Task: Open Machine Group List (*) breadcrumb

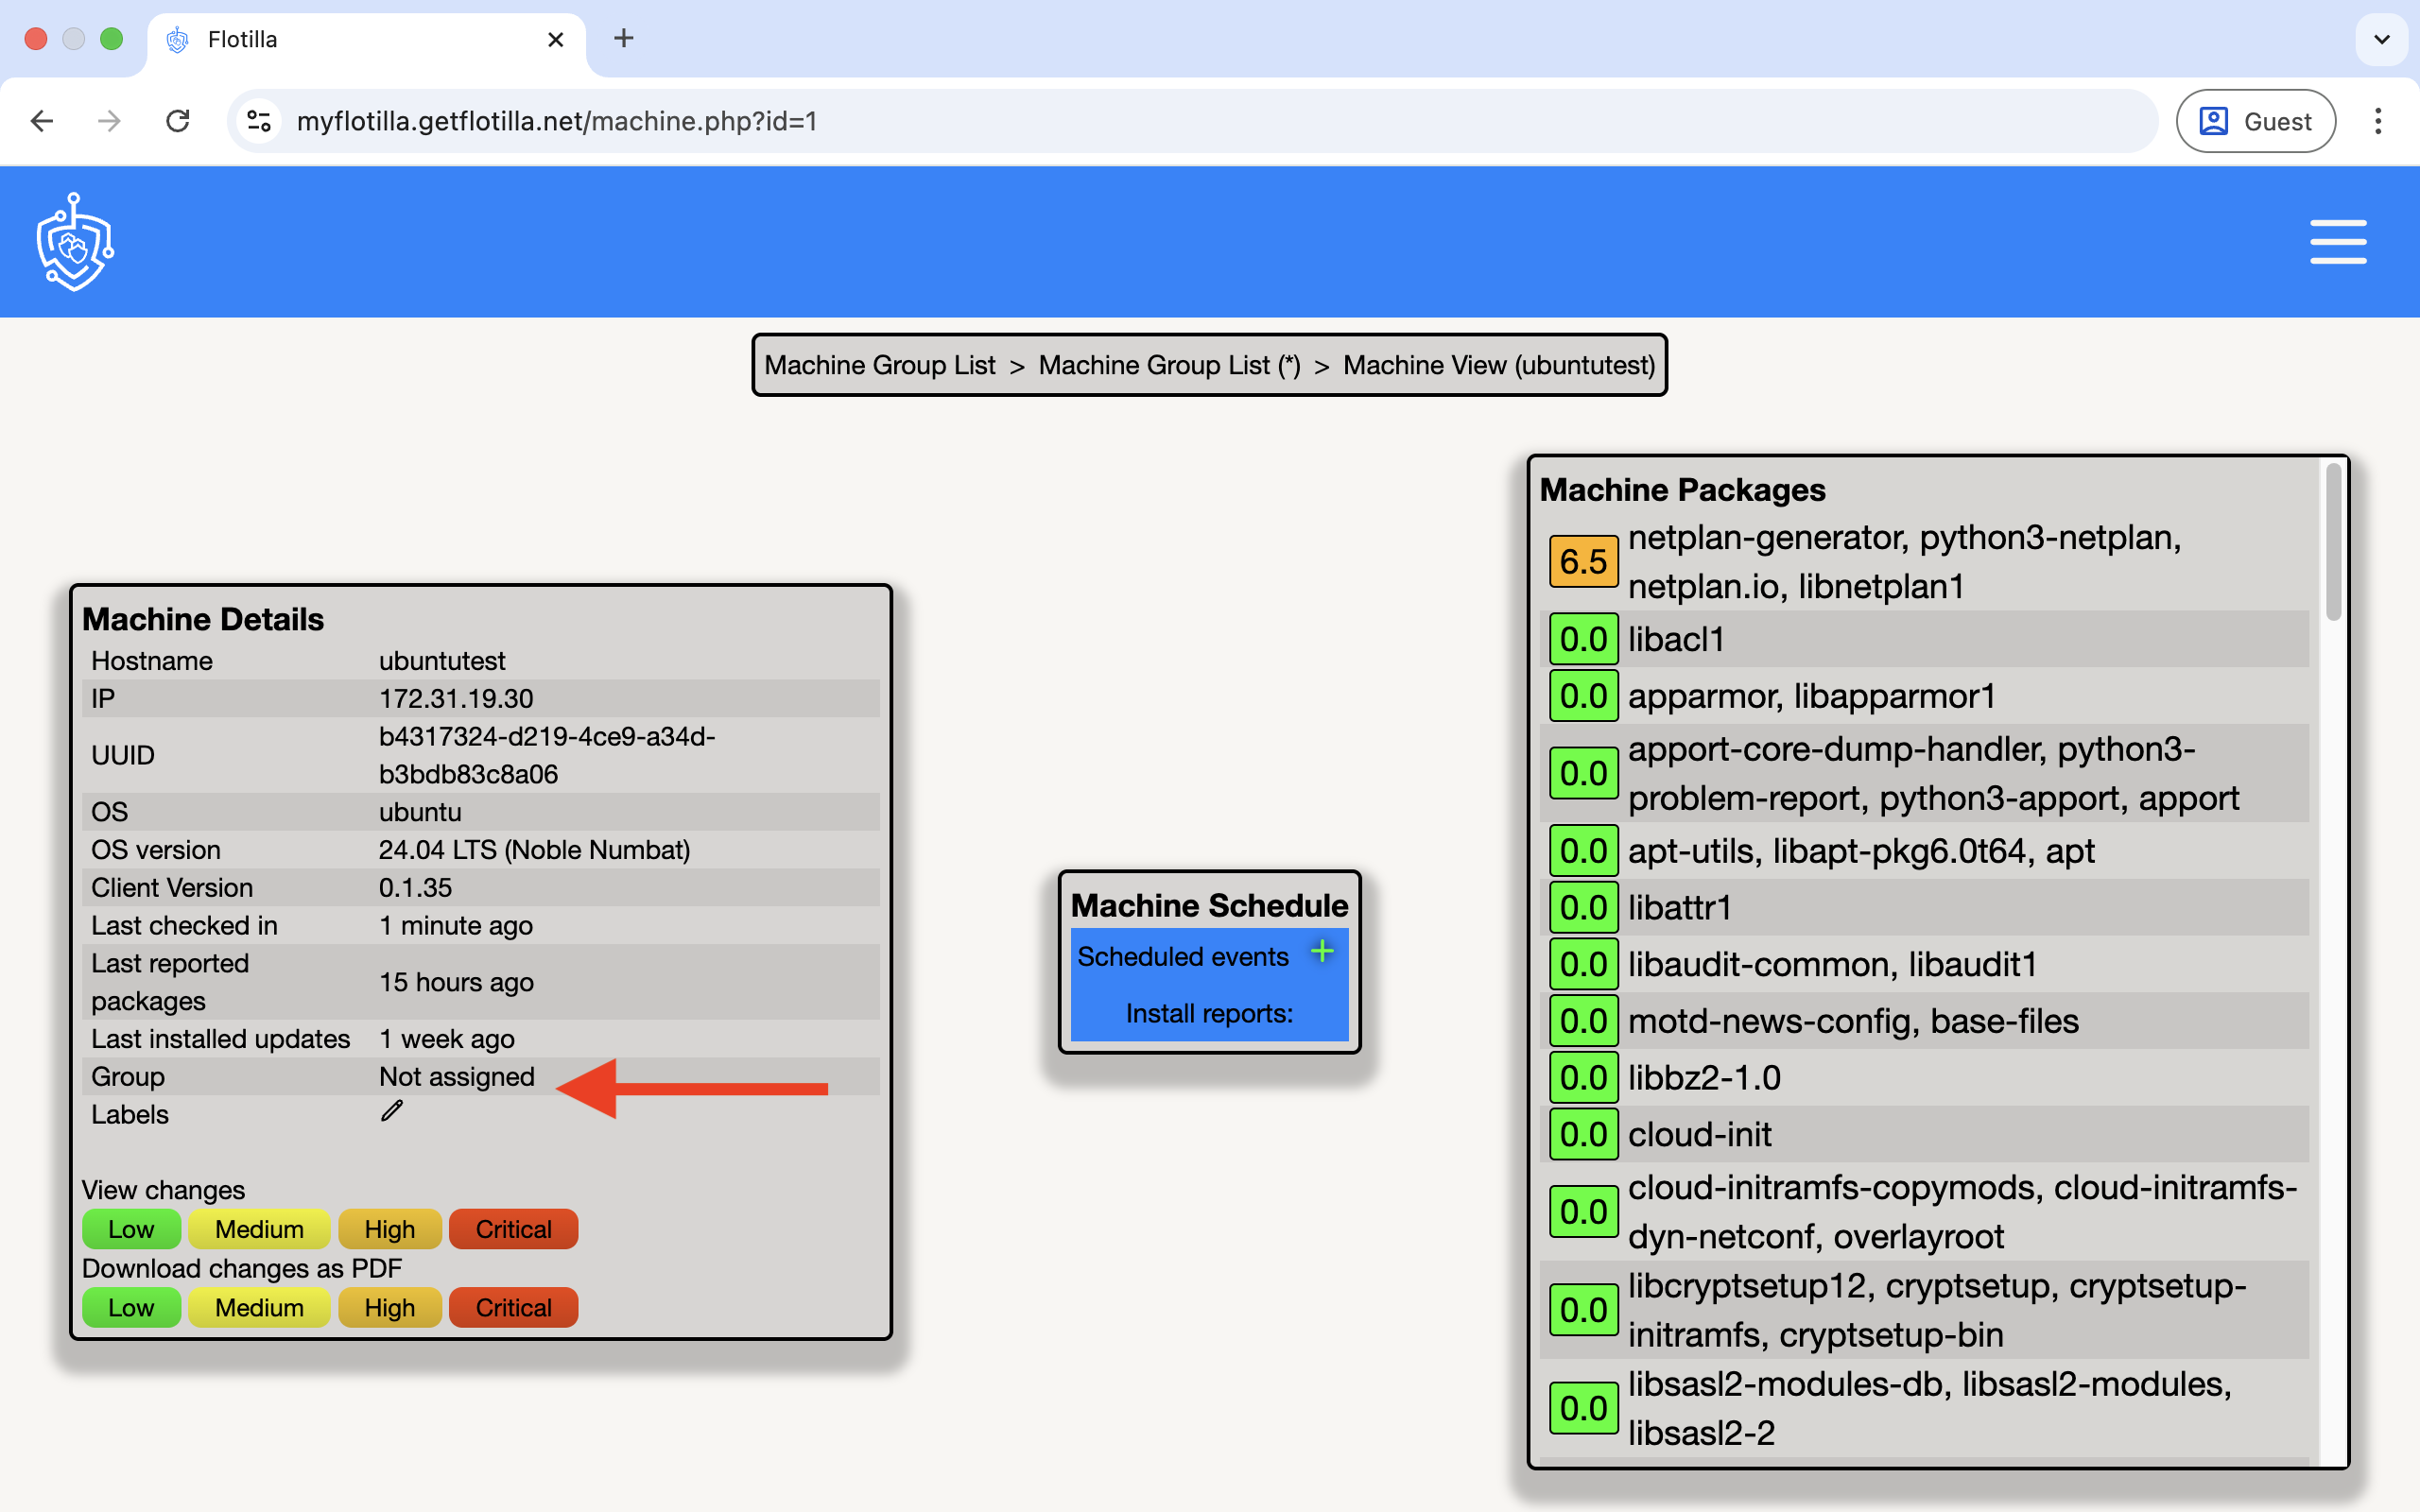Action: click(x=1169, y=365)
